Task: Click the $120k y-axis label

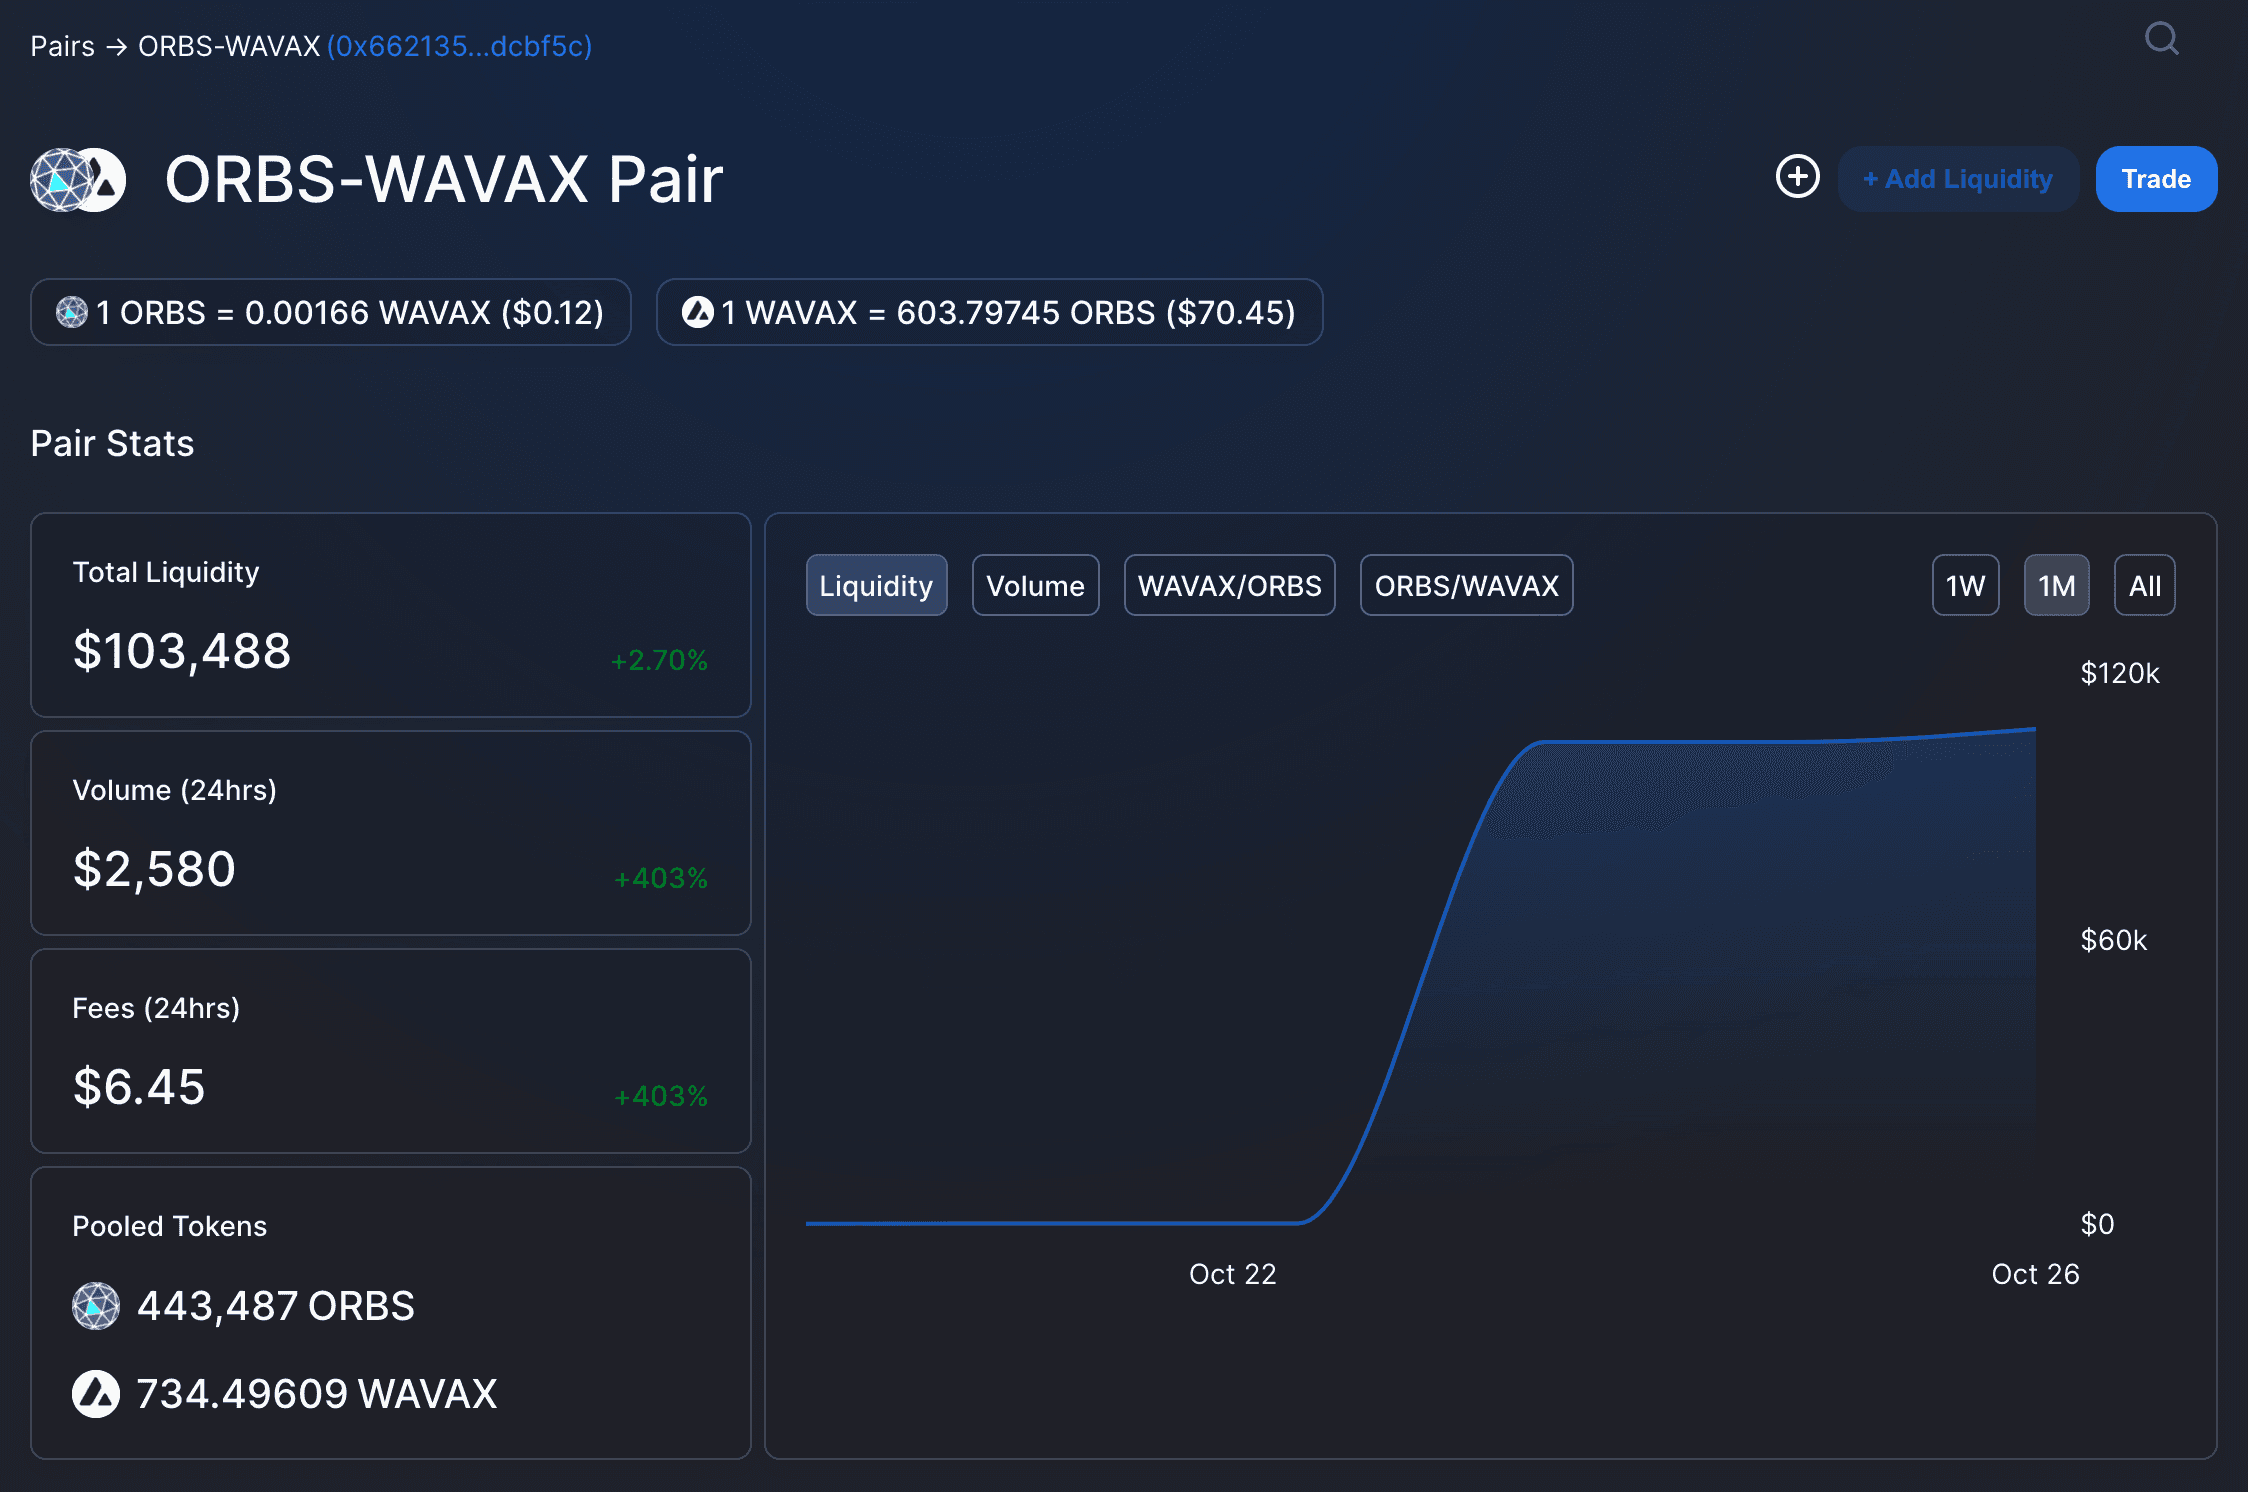Action: coord(2120,673)
